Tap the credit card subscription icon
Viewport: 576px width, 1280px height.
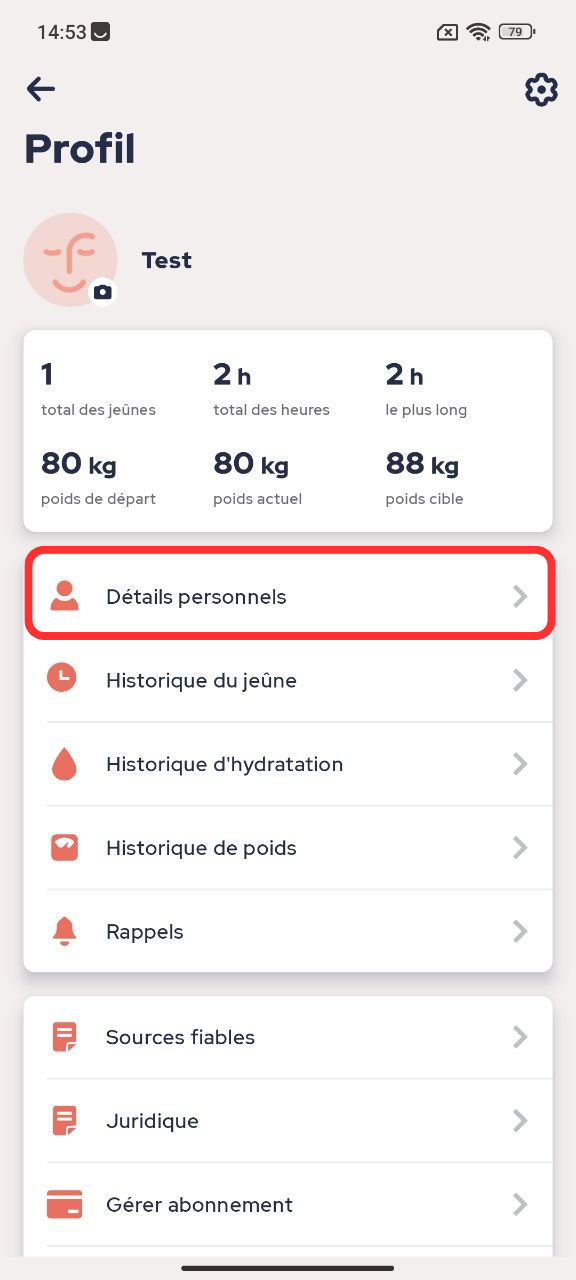pos(64,1204)
